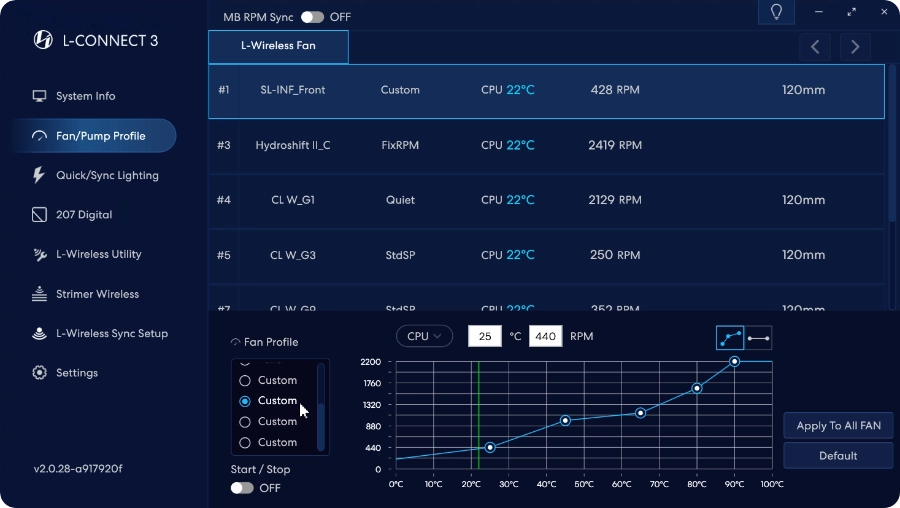Screen dimensions: 900x508
Task: Select the flat-line fixed RPM mode icon
Action: [x=758, y=338]
